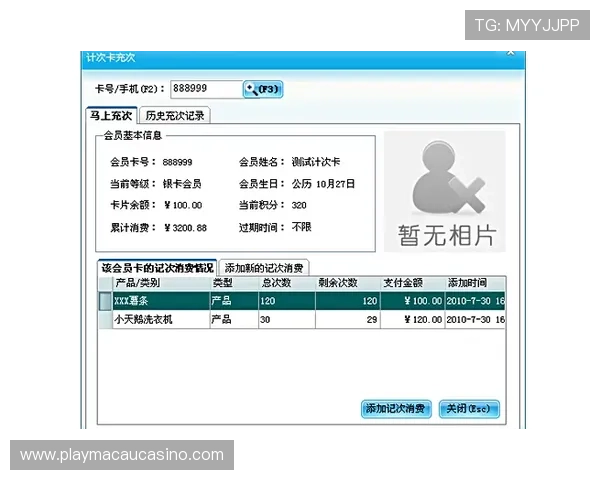
Task: Click the remaining count 29 cell
Action: [348, 319]
